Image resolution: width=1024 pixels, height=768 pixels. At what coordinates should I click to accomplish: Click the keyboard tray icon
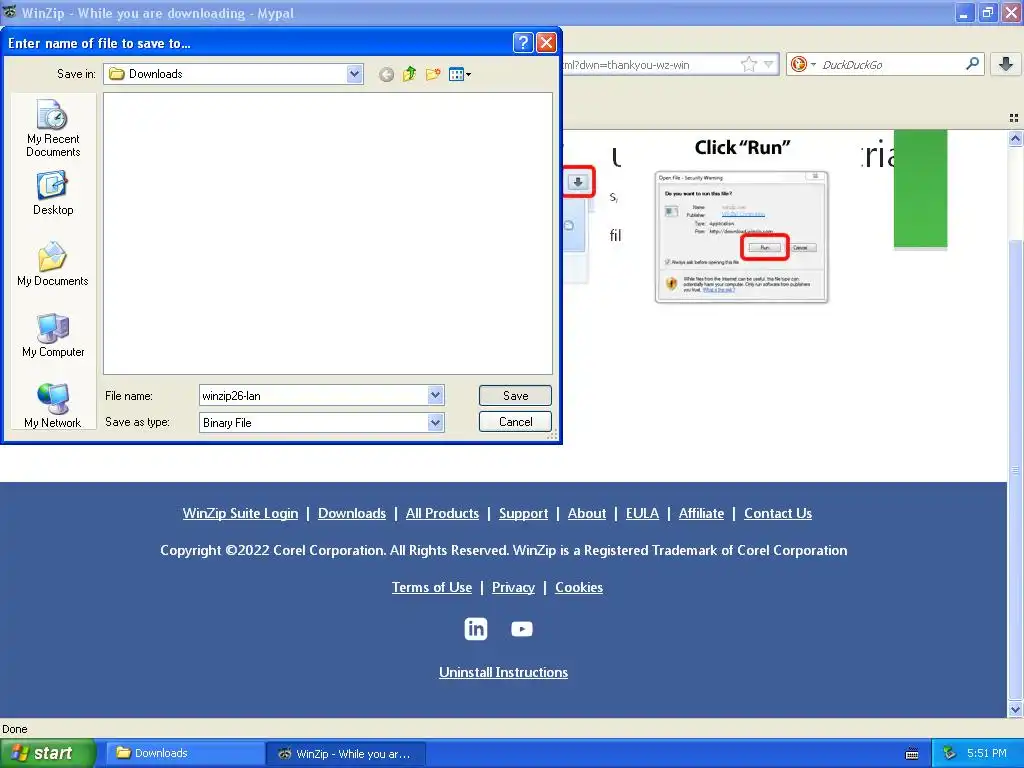tap(912, 754)
